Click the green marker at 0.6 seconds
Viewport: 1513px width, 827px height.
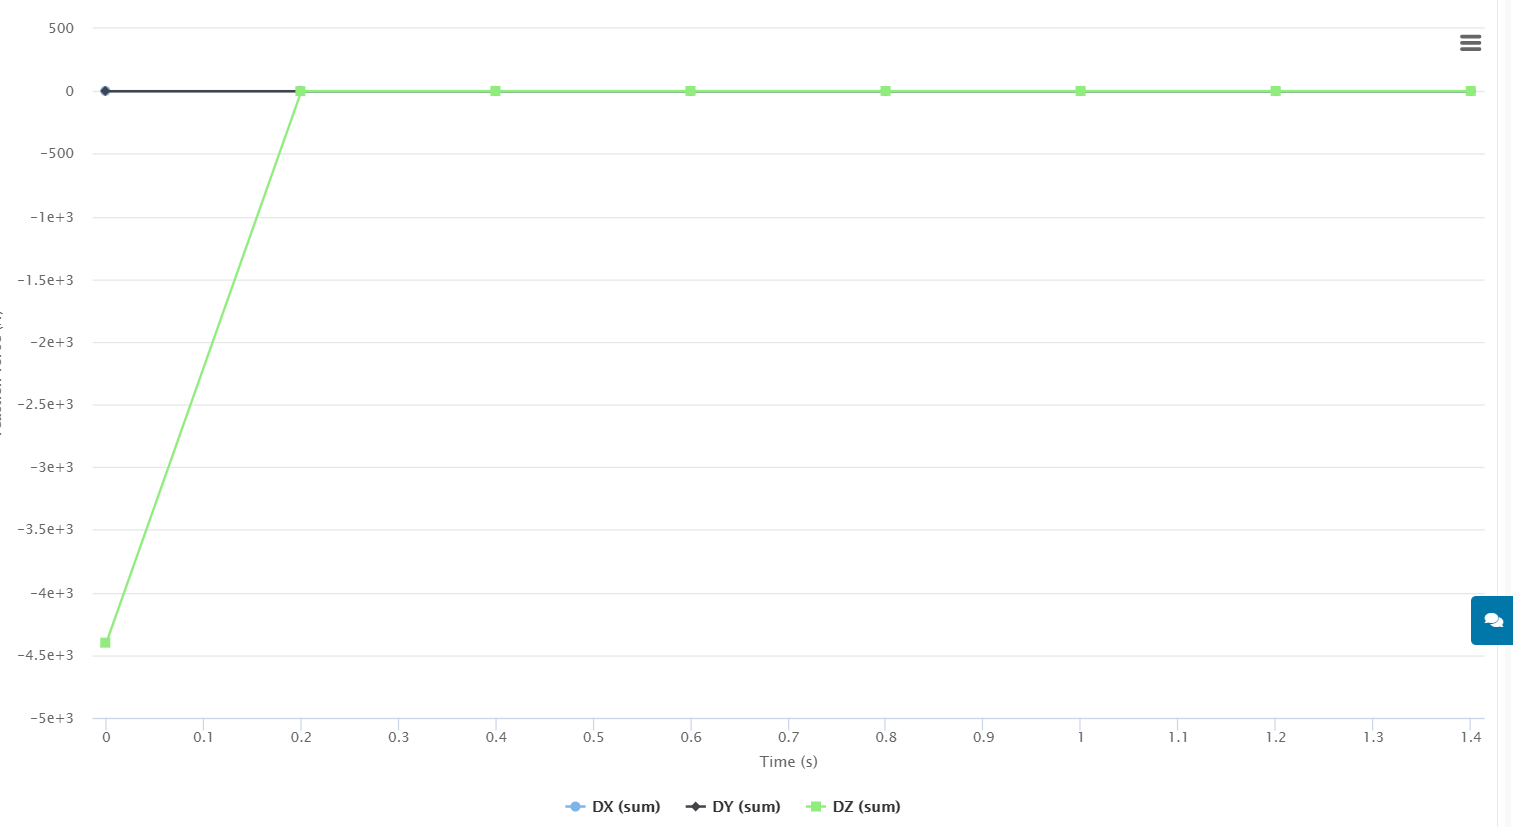[x=690, y=91]
